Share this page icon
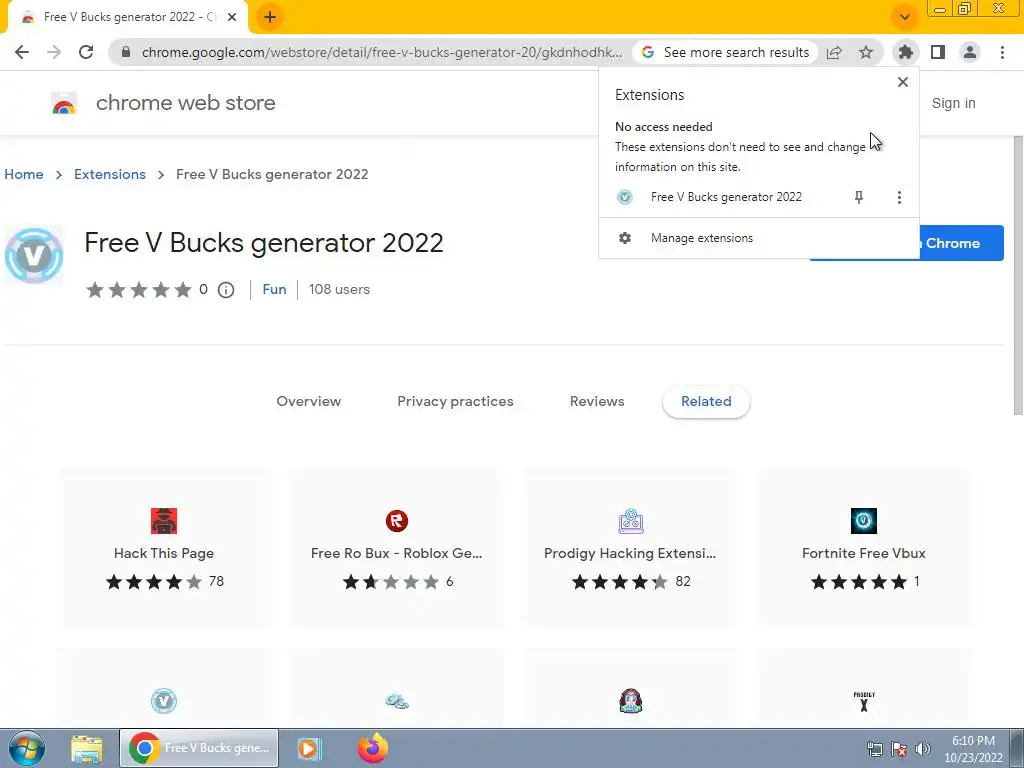This screenshot has height=768, width=1024. point(834,52)
